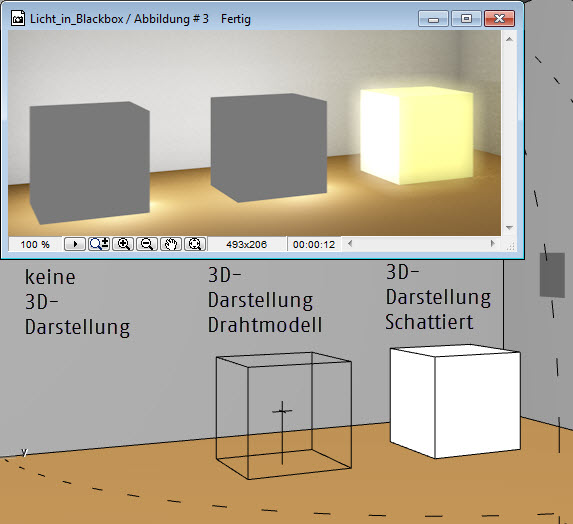Screen dimensions: 573x524
Task: Click the vertical scrollbar up arrow
Action: [x=509, y=39]
